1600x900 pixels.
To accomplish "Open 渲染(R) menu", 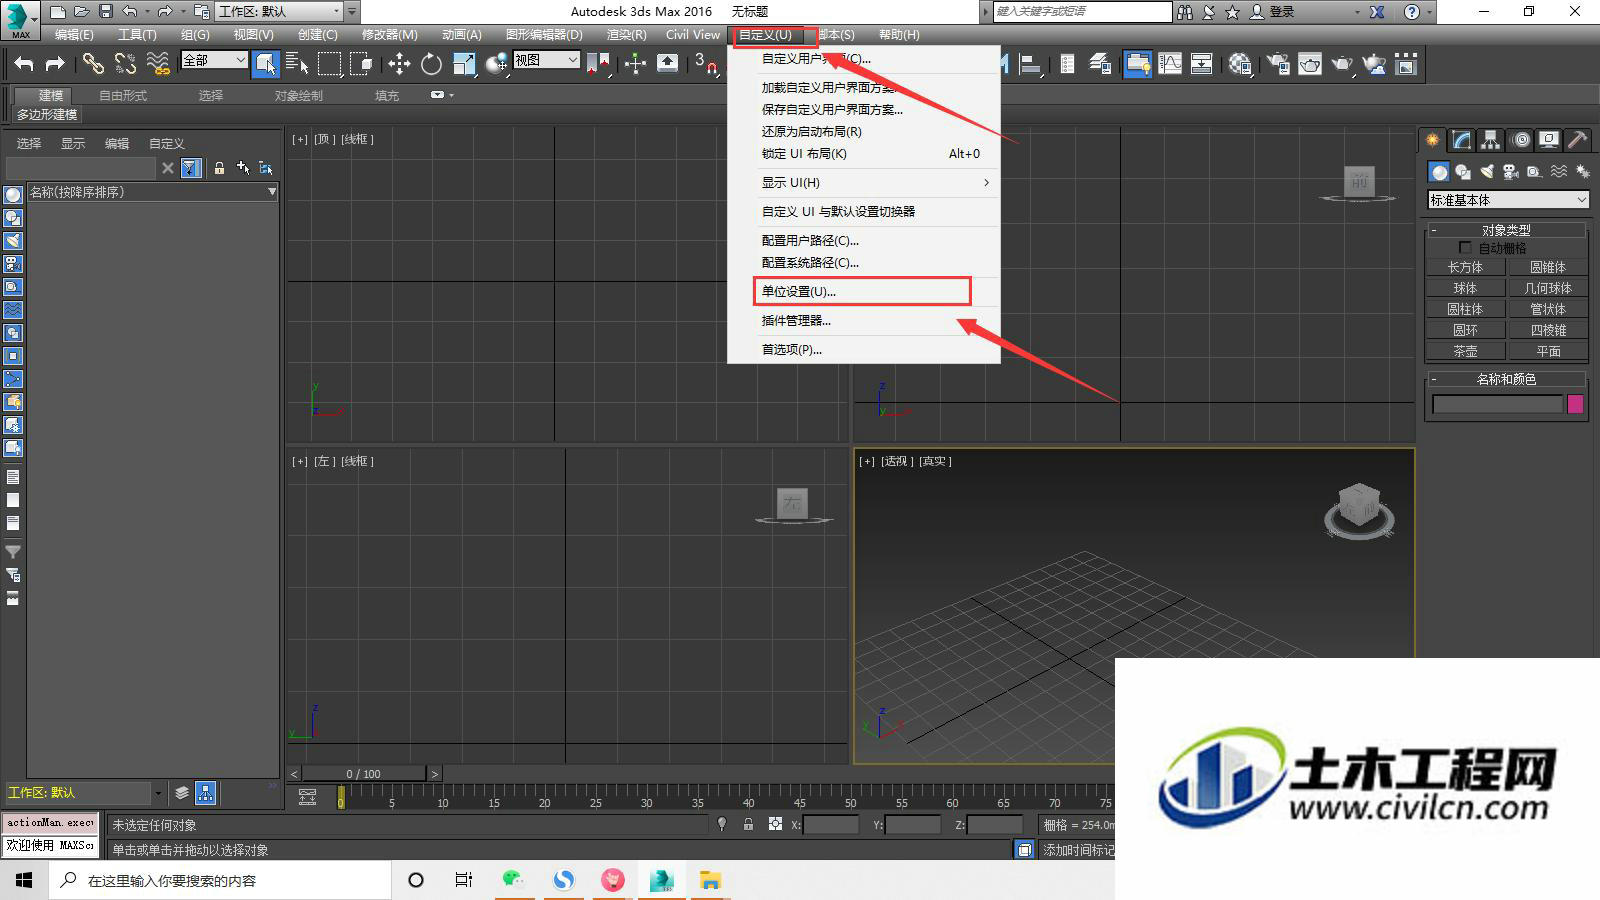I will click(626, 34).
